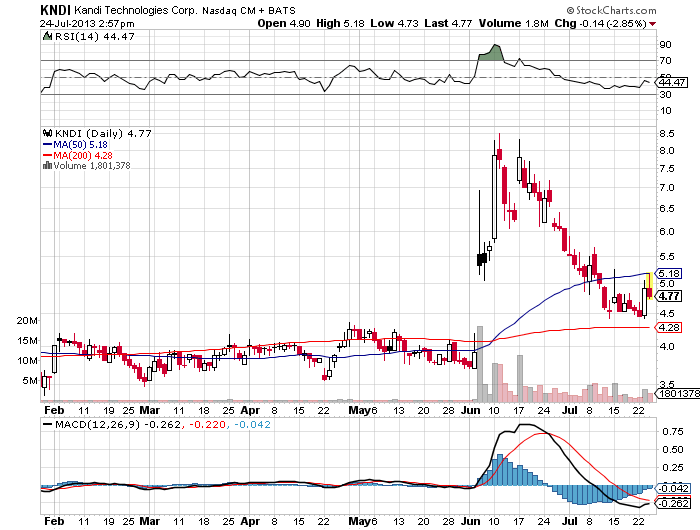Click the Volume bars legend icon
This screenshot has width=700, height=530.
(x=47, y=166)
